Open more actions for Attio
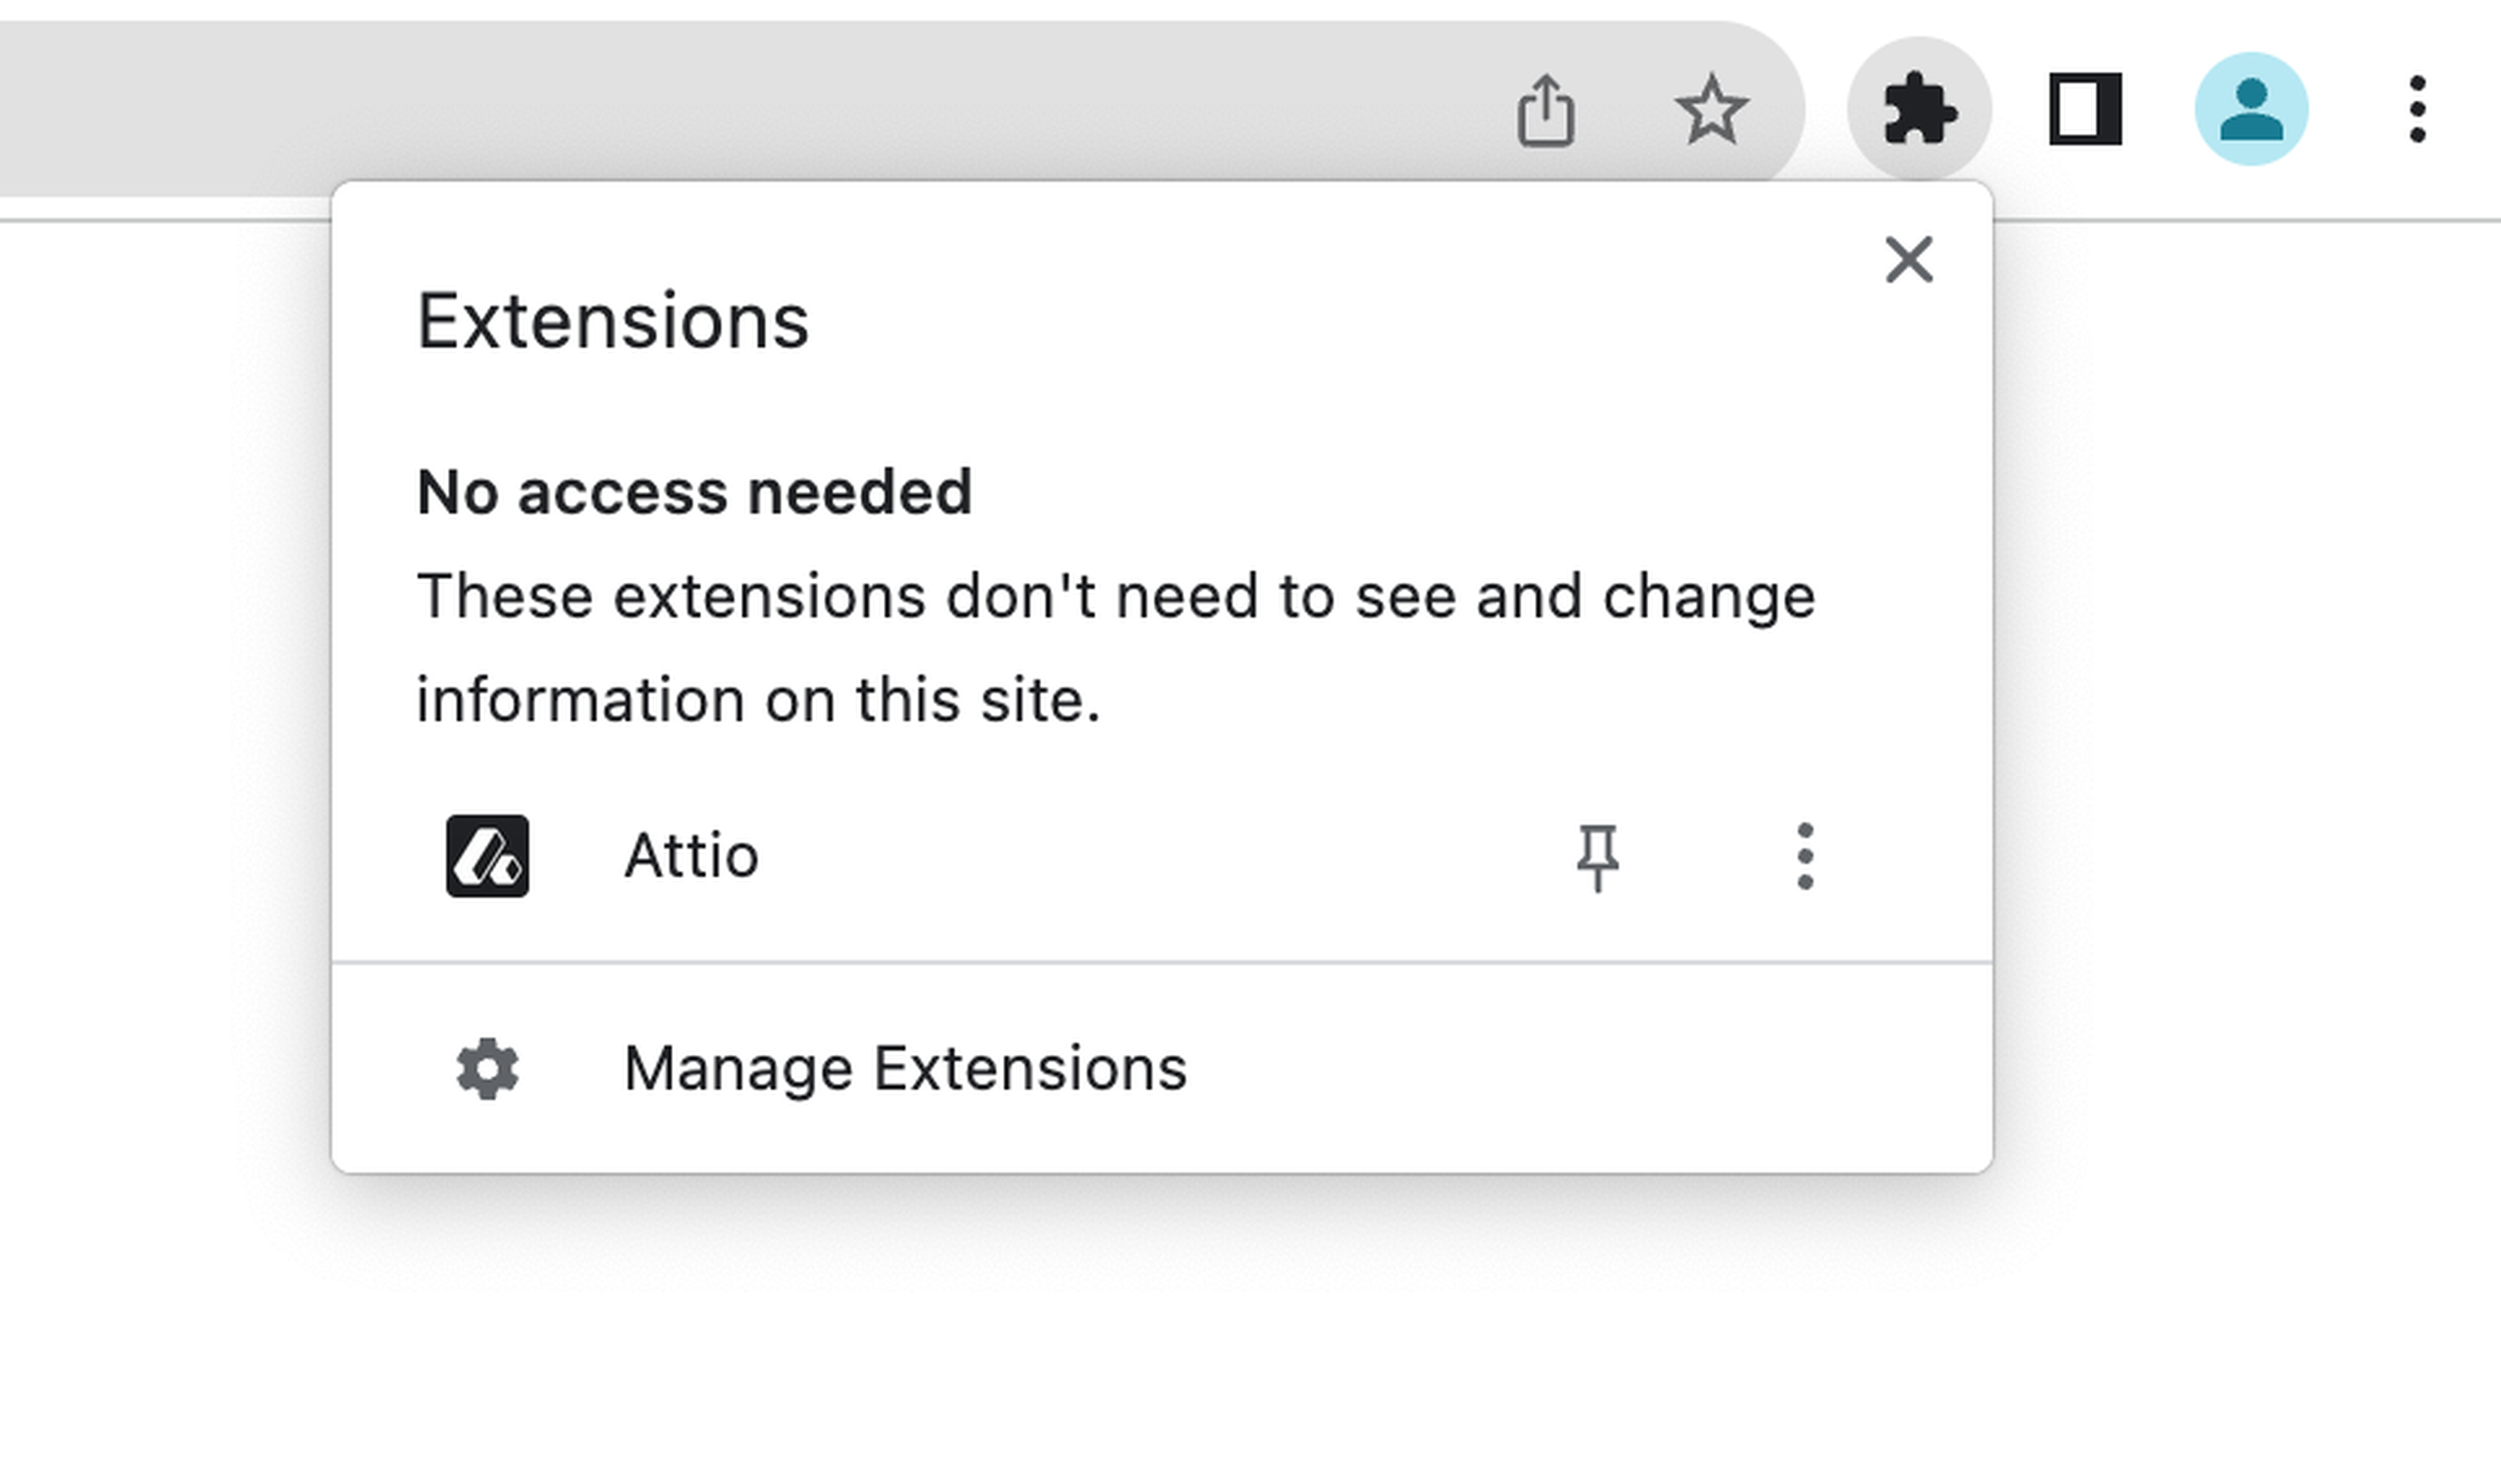The width and height of the screenshot is (2501, 1484). [x=1804, y=856]
